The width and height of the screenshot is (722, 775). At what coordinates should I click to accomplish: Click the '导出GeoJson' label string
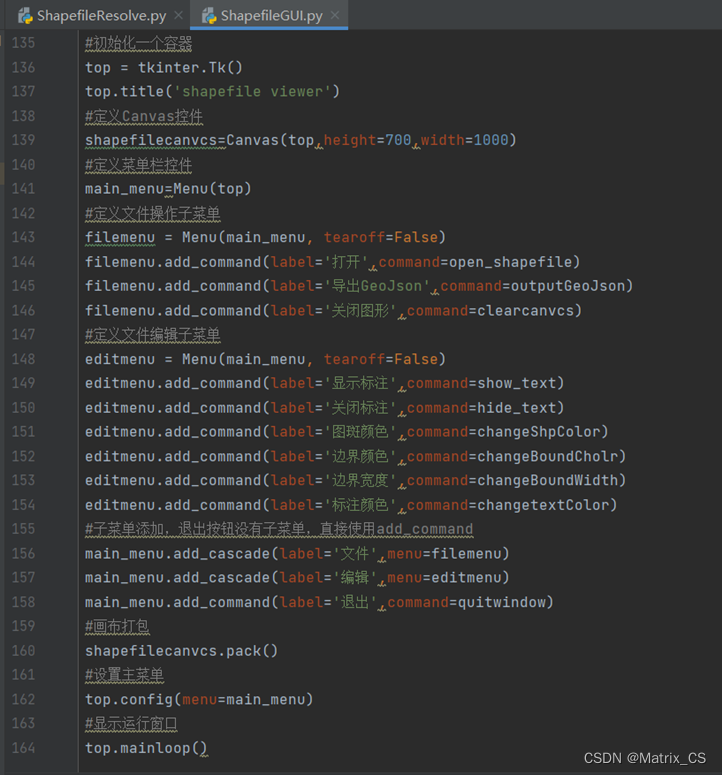pyautogui.click(x=377, y=286)
